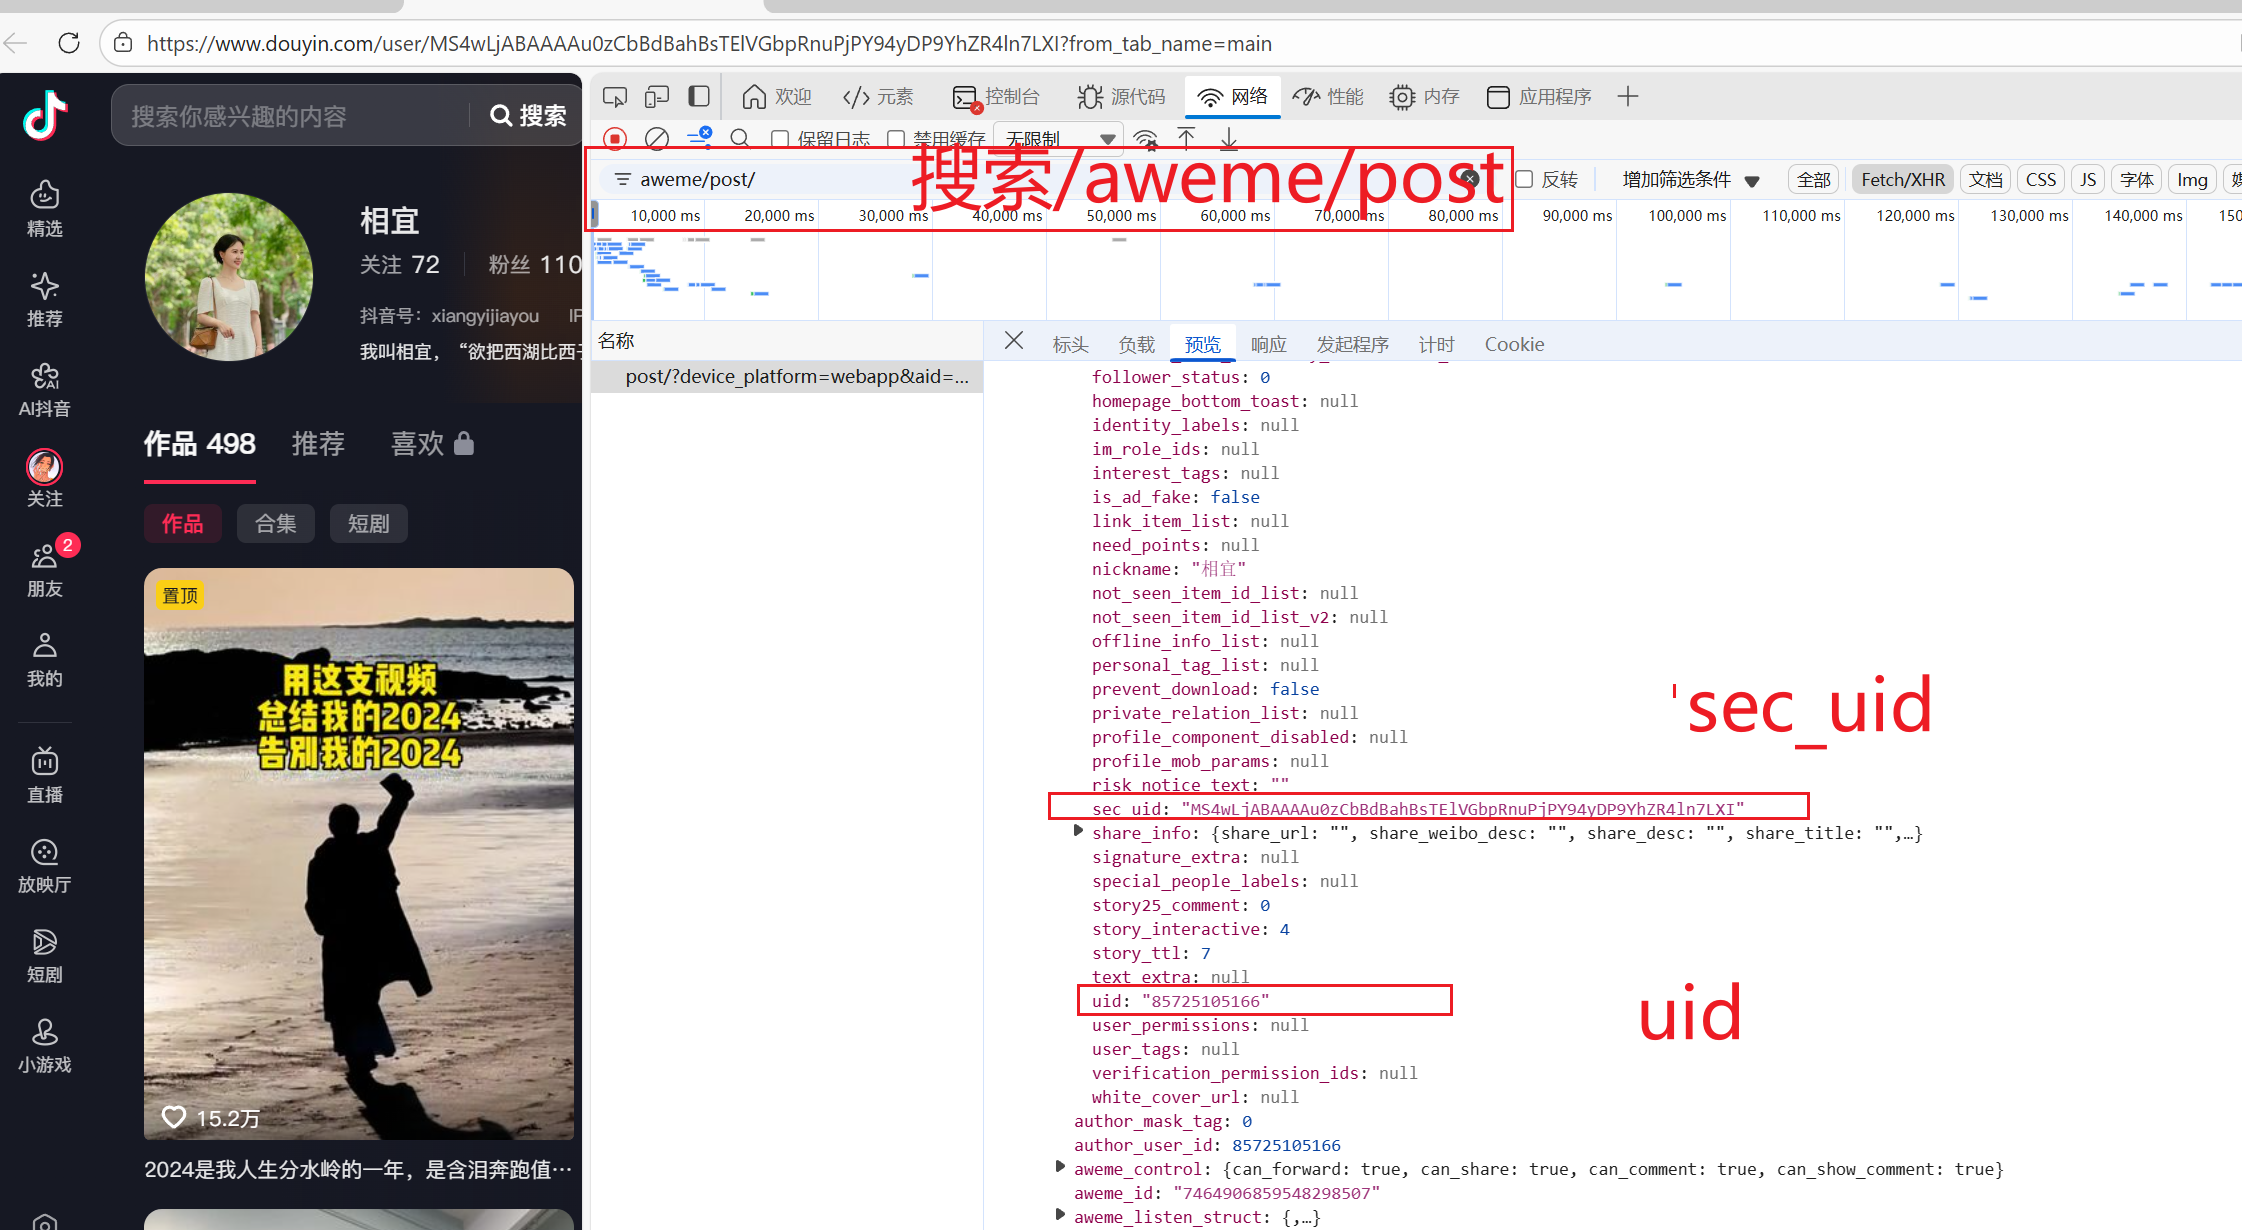Check the 反转 filter checkbox
Viewport: 2242px width, 1230px height.
coord(1525,179)
